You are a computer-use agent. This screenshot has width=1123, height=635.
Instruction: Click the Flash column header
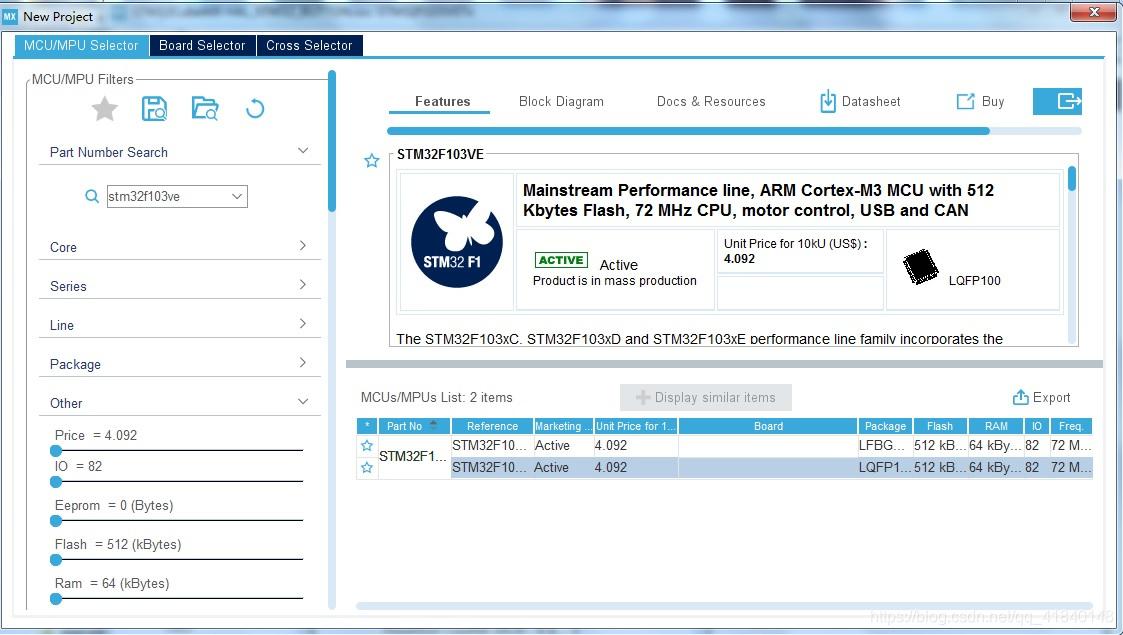[x=940, y=426]
